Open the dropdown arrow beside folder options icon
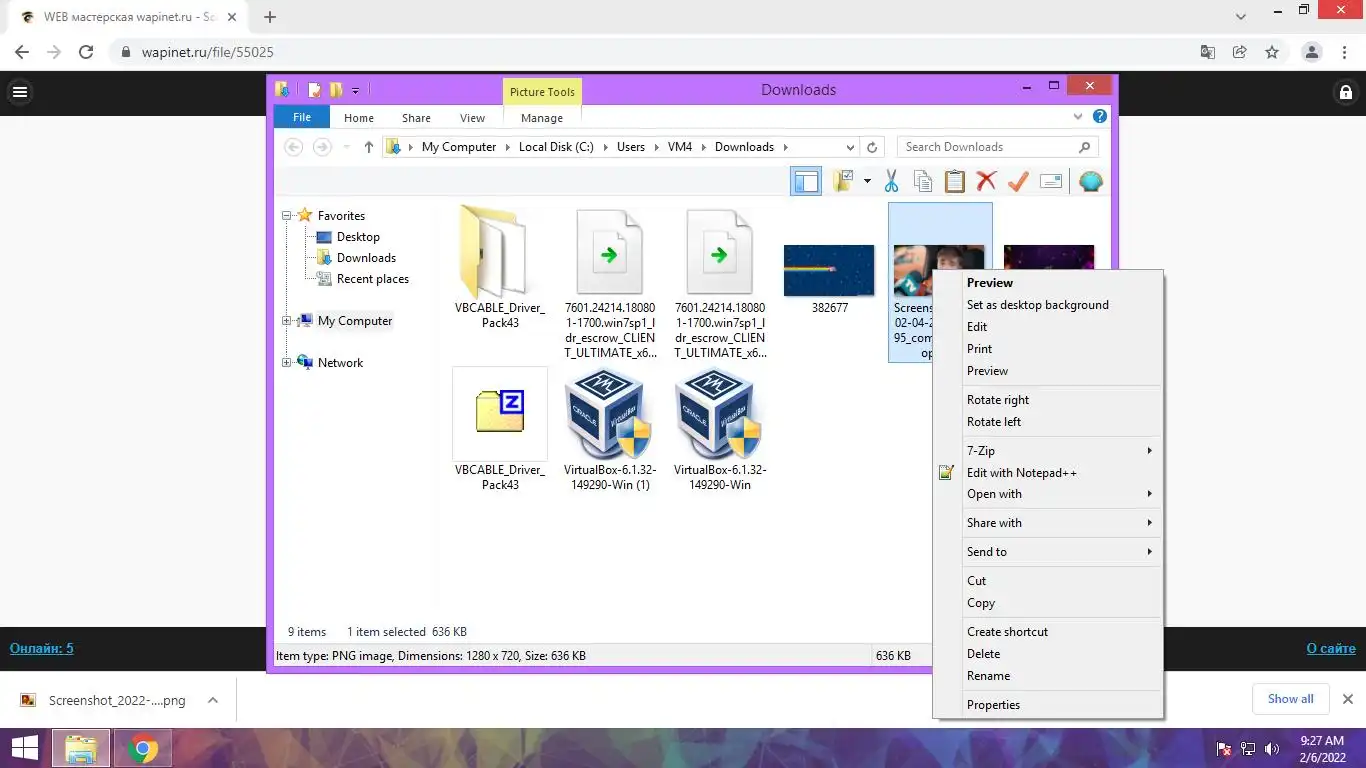Image resolution: width=1366 pixels, height=768 pixels. [x=867, y=181]
